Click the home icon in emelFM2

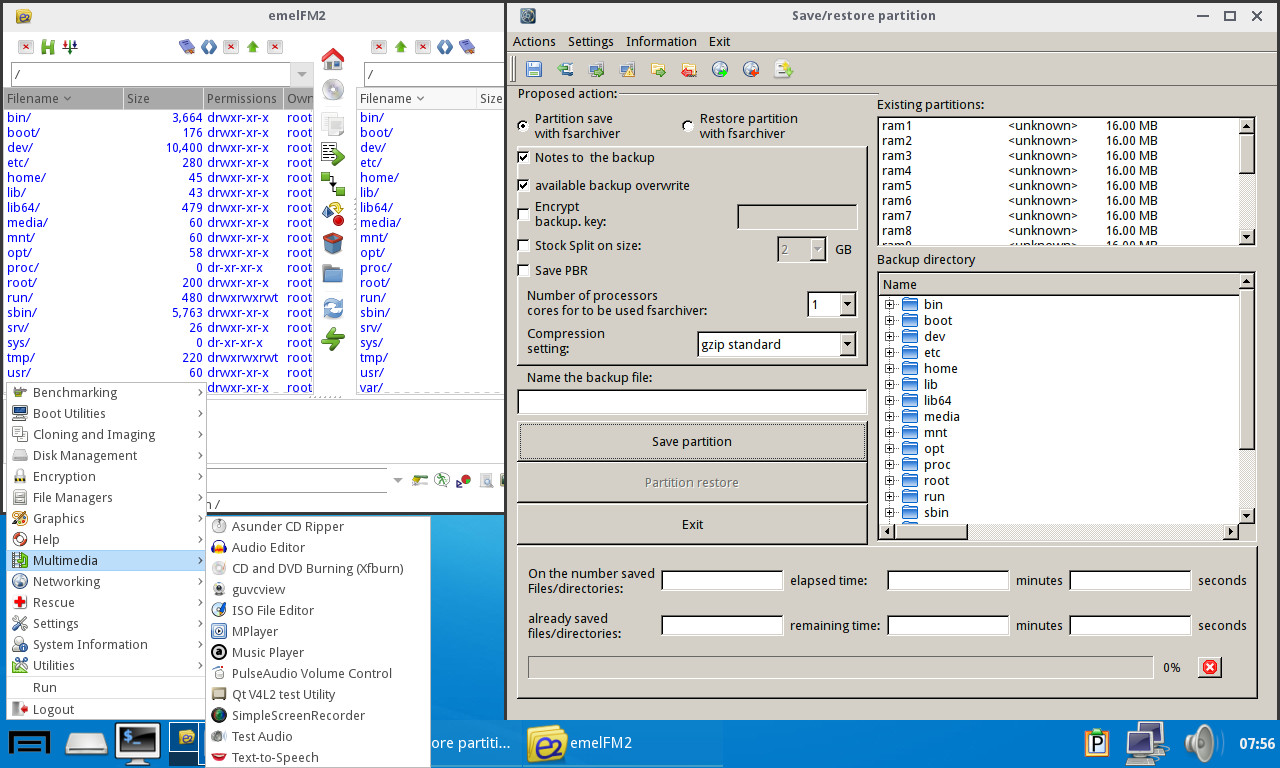pos(332,58)
